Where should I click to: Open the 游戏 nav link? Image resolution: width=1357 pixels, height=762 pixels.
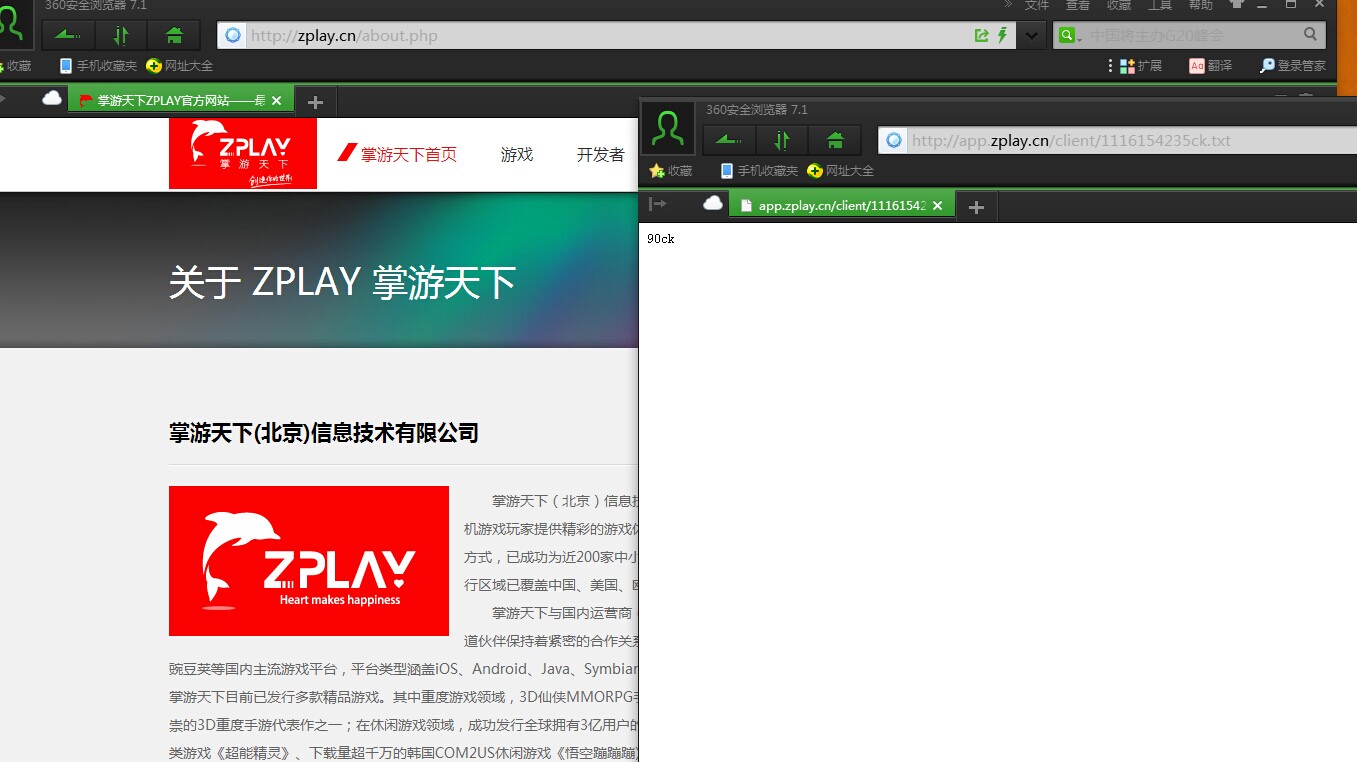[517, 154]
